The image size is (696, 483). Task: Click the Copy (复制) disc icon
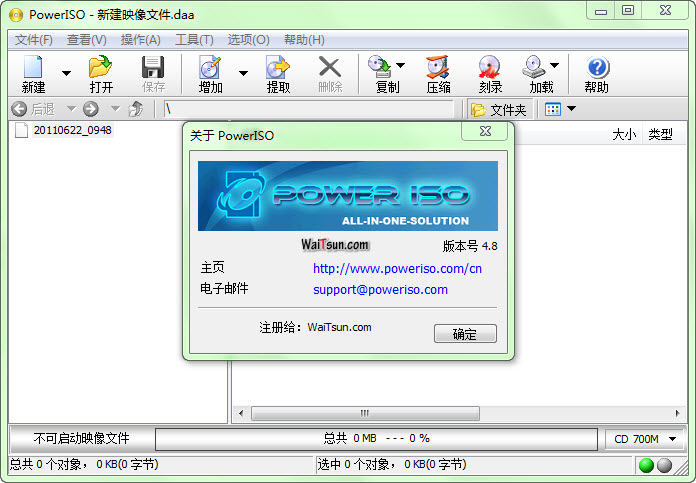[x=381, y=68]
